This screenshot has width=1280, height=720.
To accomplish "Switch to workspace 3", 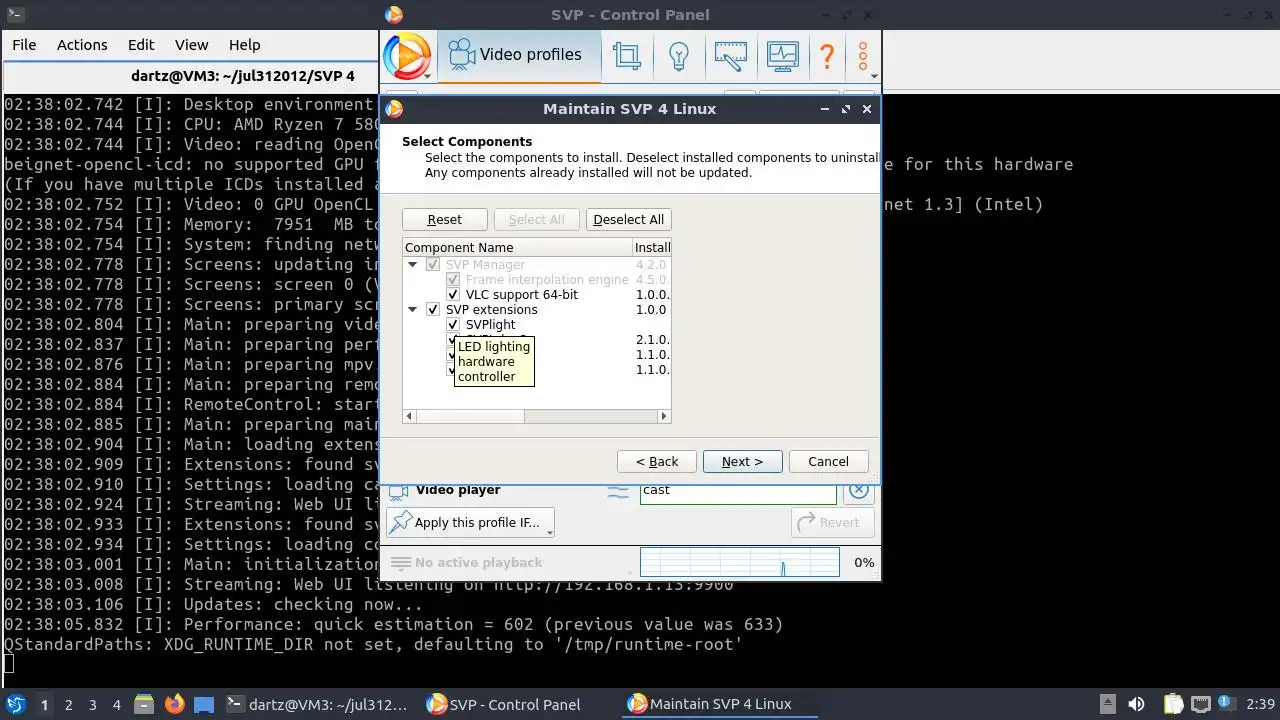I will point(92,705).
